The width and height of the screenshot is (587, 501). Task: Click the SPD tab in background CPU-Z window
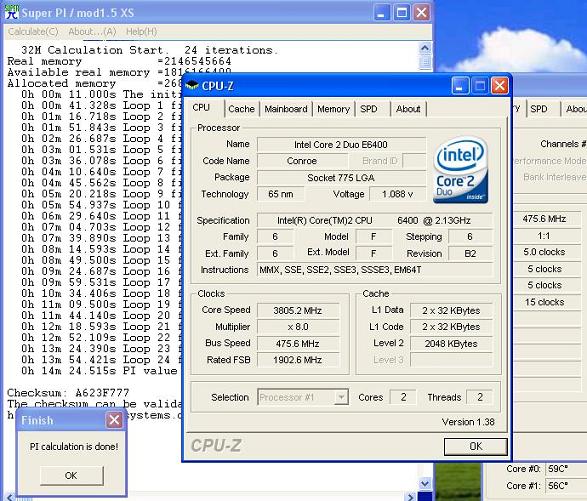point(539,109)
